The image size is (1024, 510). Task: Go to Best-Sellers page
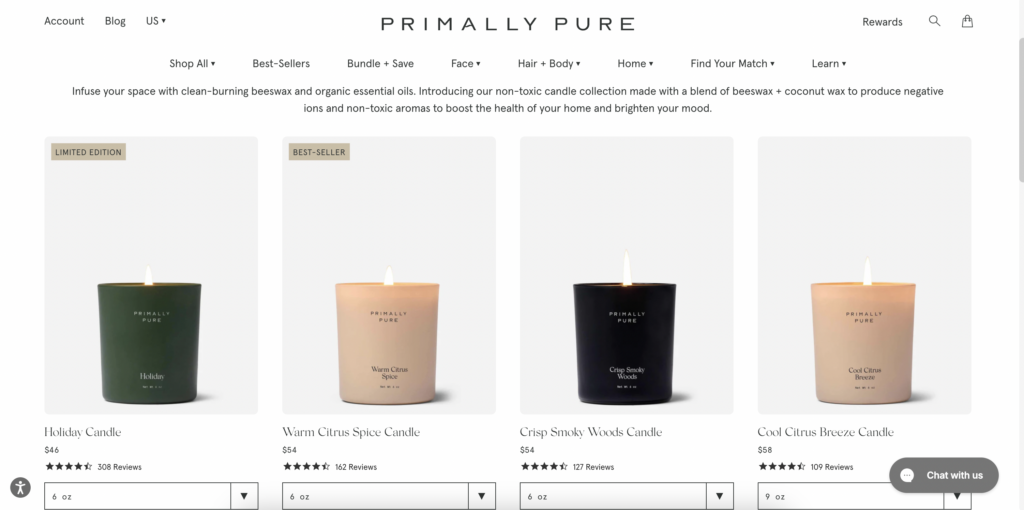pos(281,63)
